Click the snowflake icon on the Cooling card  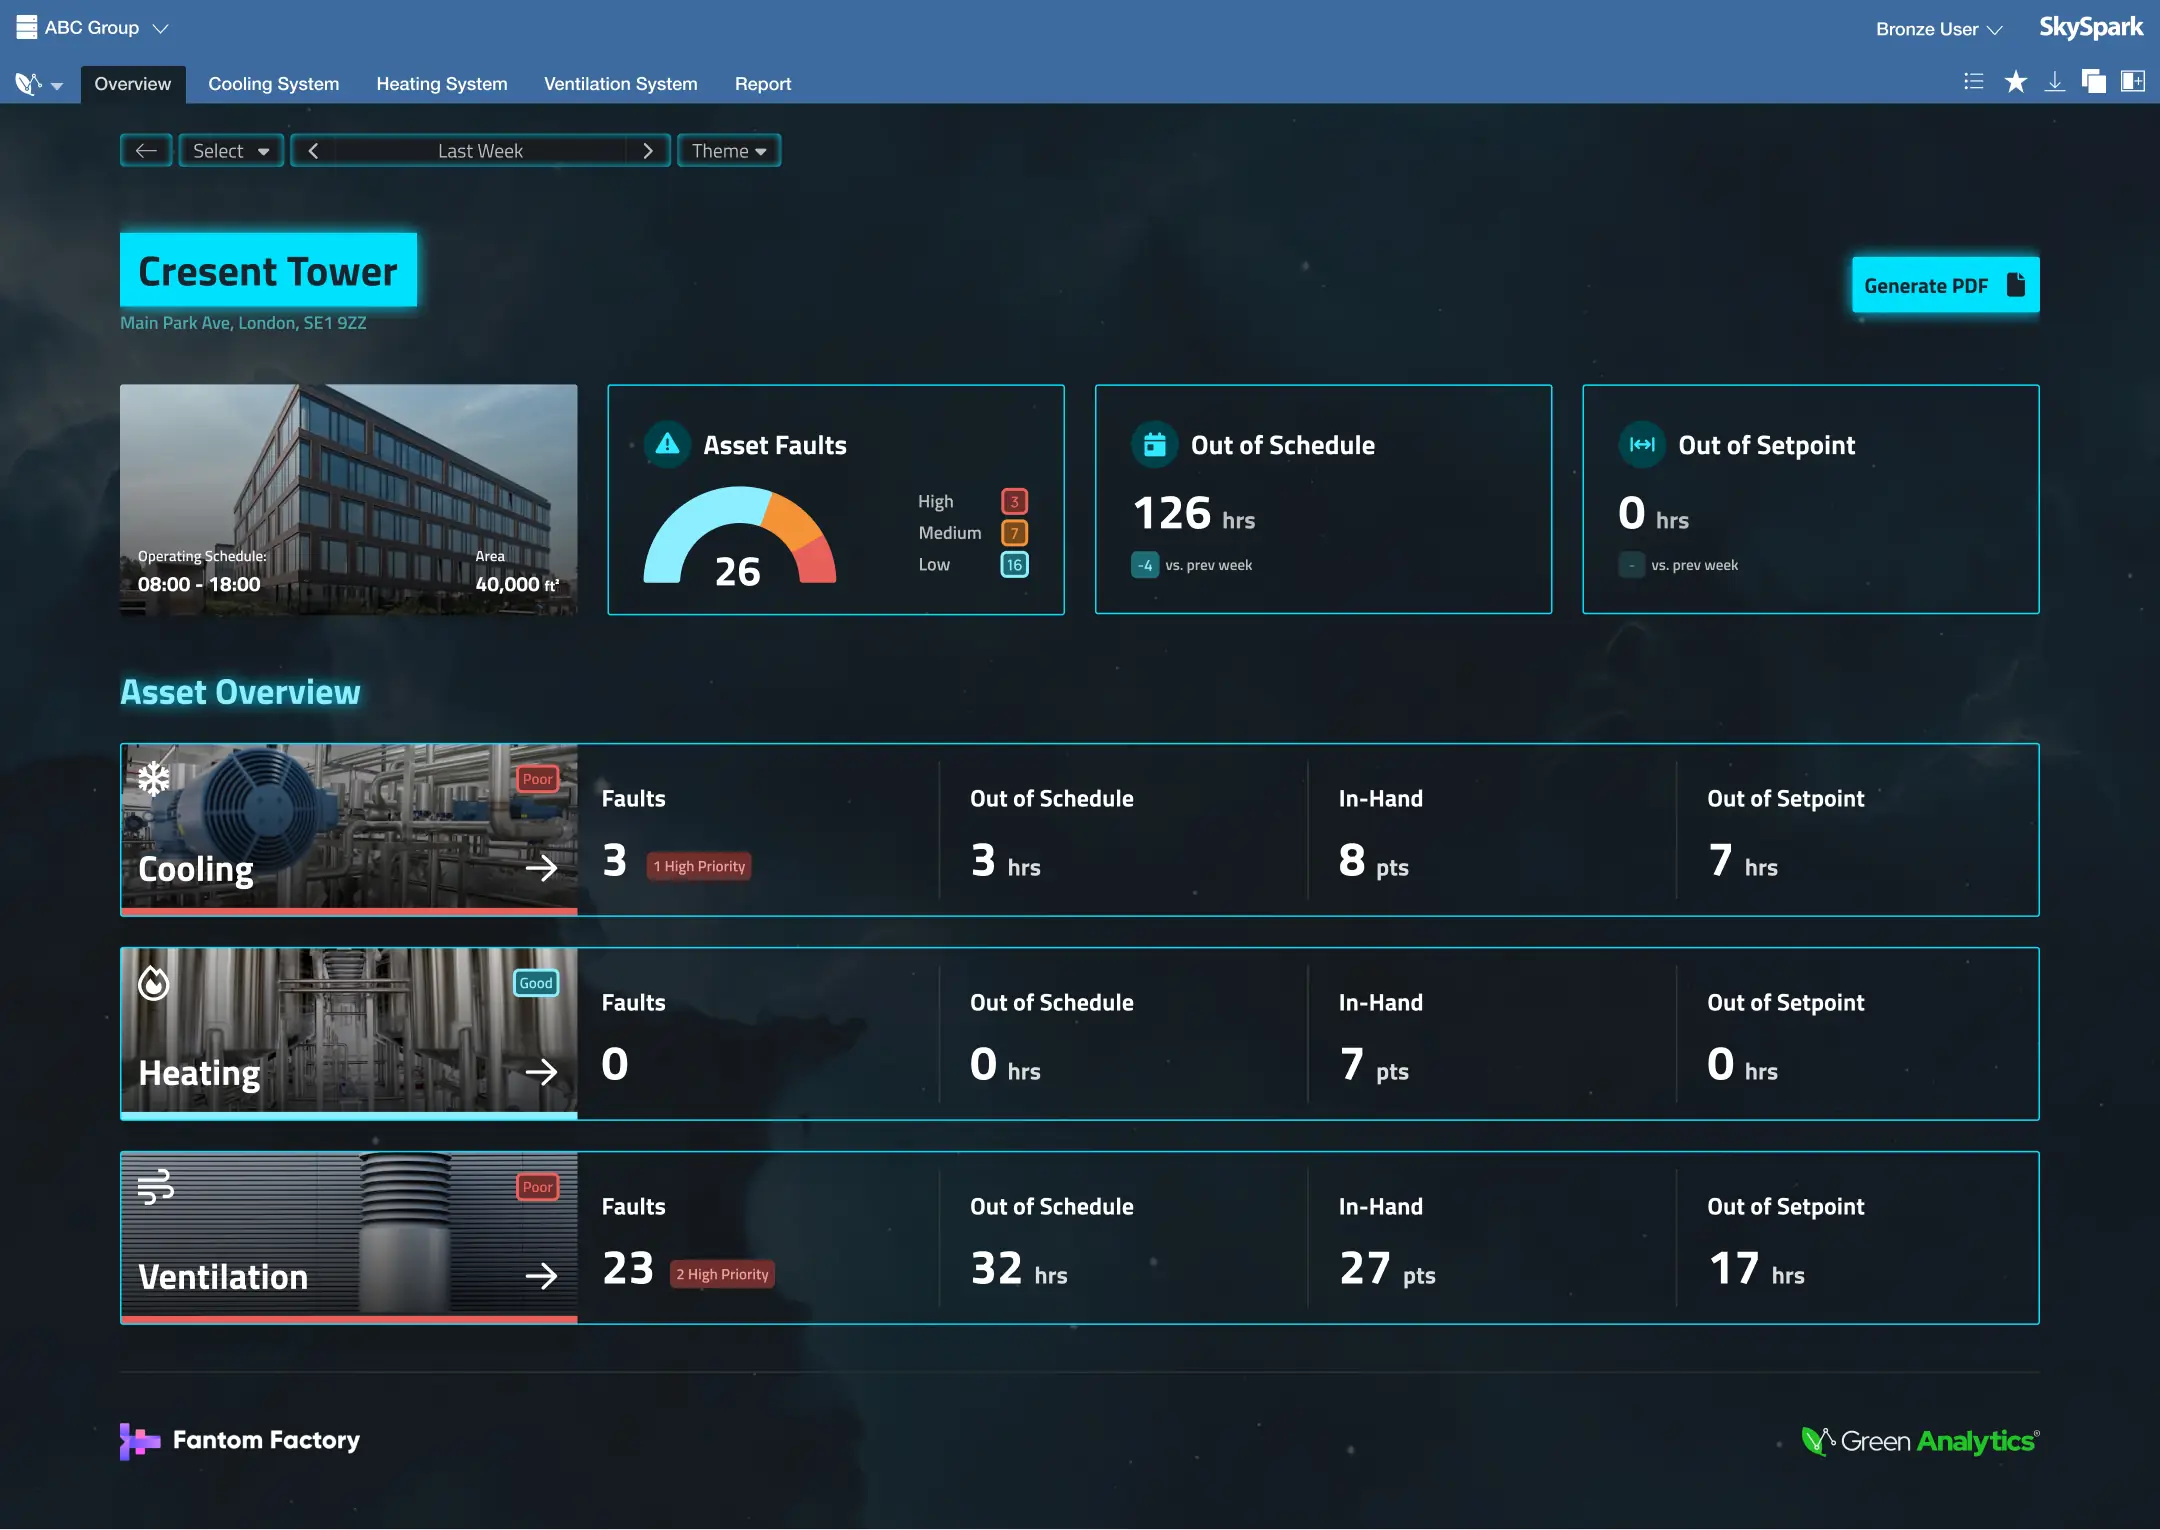coord(154,779)
